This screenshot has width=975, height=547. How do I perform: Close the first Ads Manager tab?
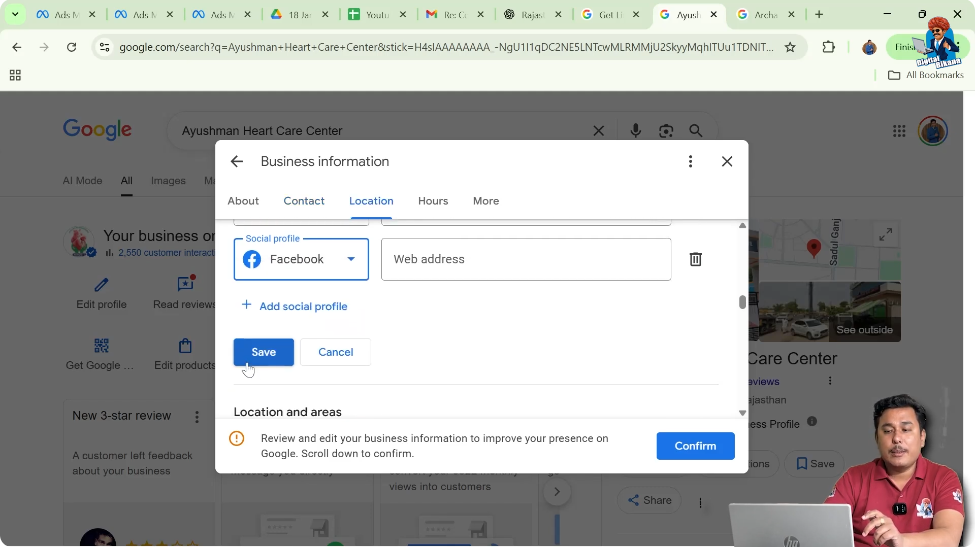(92, 14)
